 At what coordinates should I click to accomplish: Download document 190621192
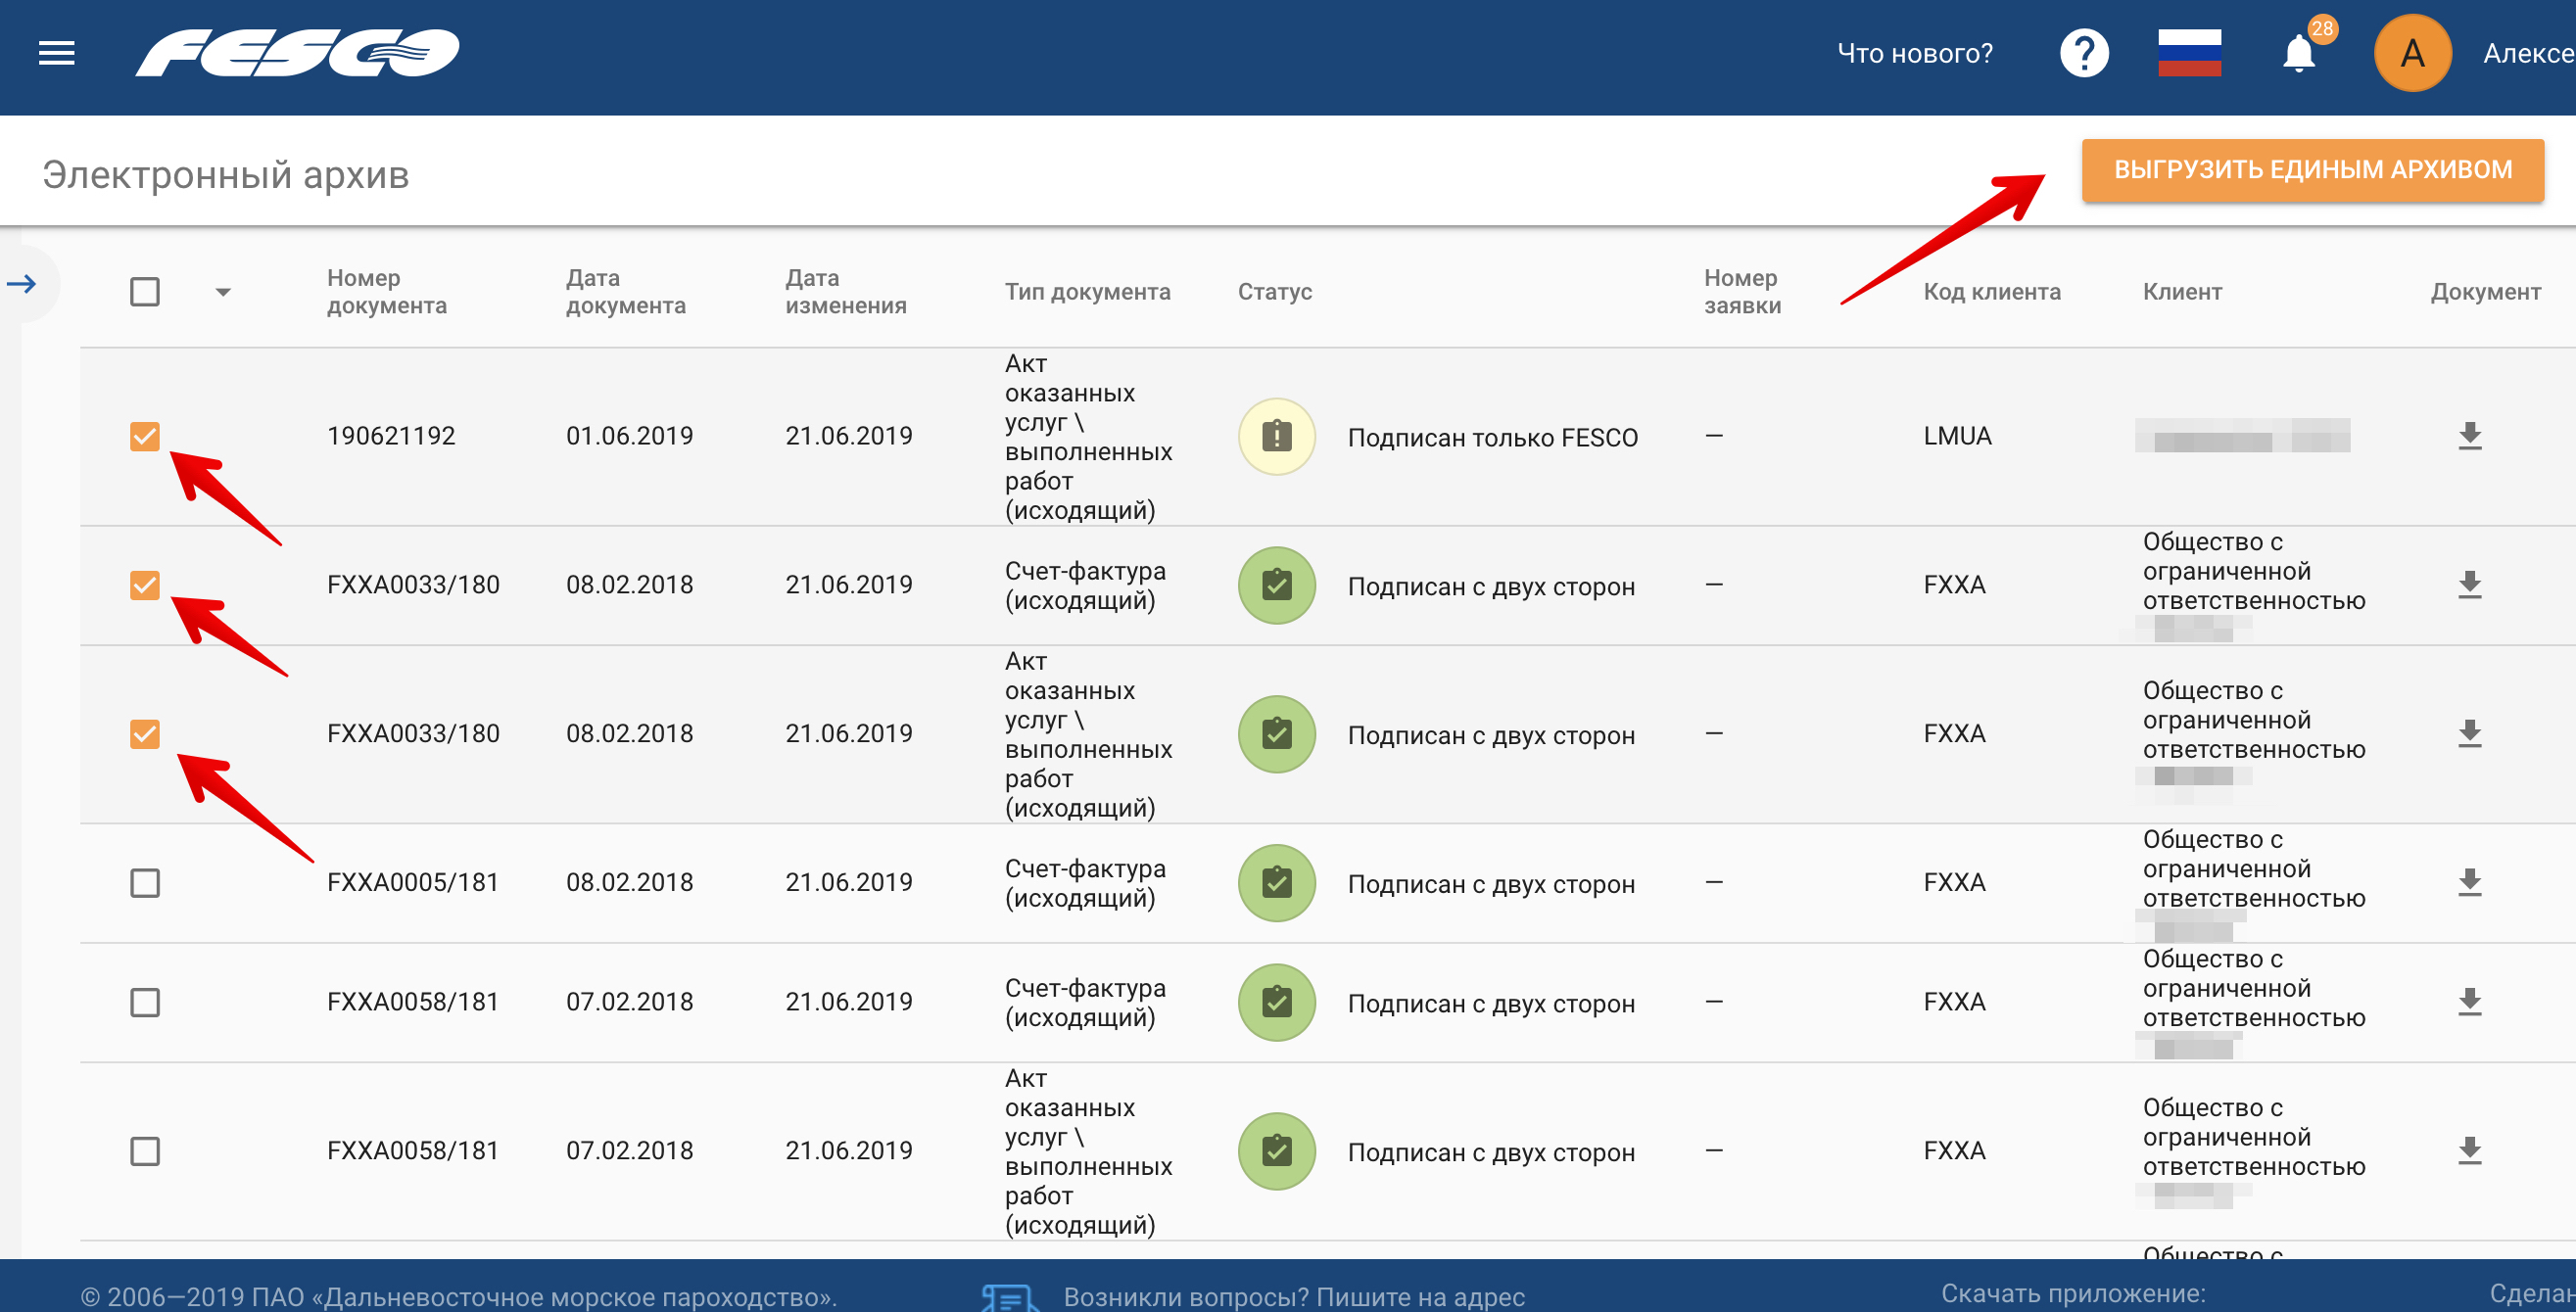pos(2469,436)
